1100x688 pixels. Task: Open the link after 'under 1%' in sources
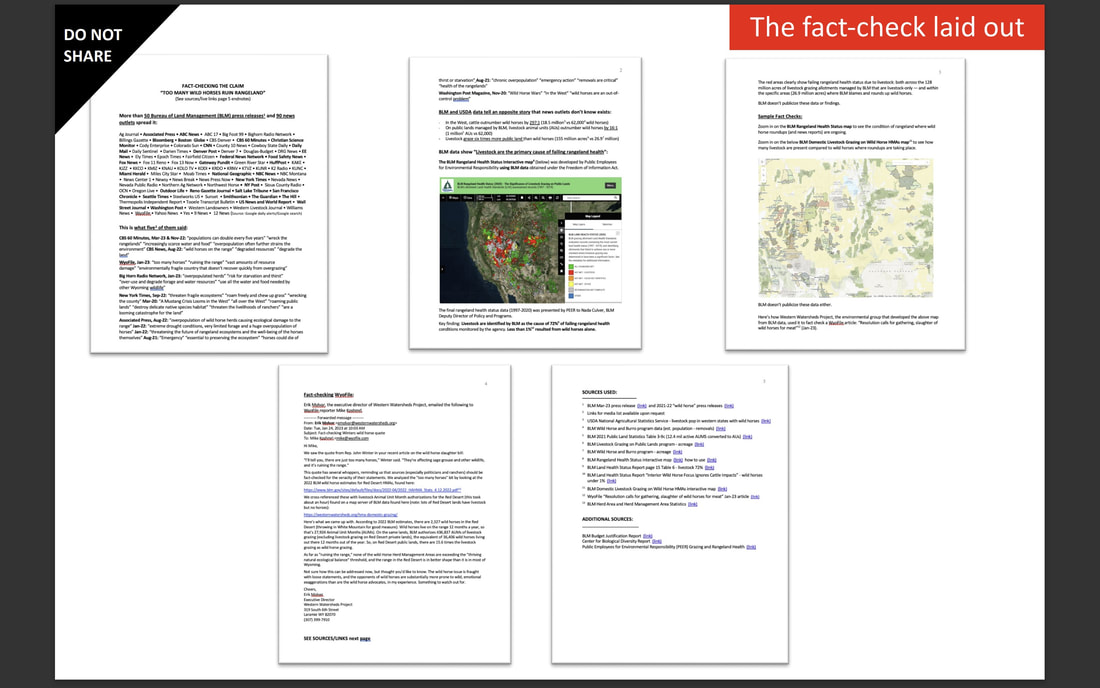tap(611, 481)
